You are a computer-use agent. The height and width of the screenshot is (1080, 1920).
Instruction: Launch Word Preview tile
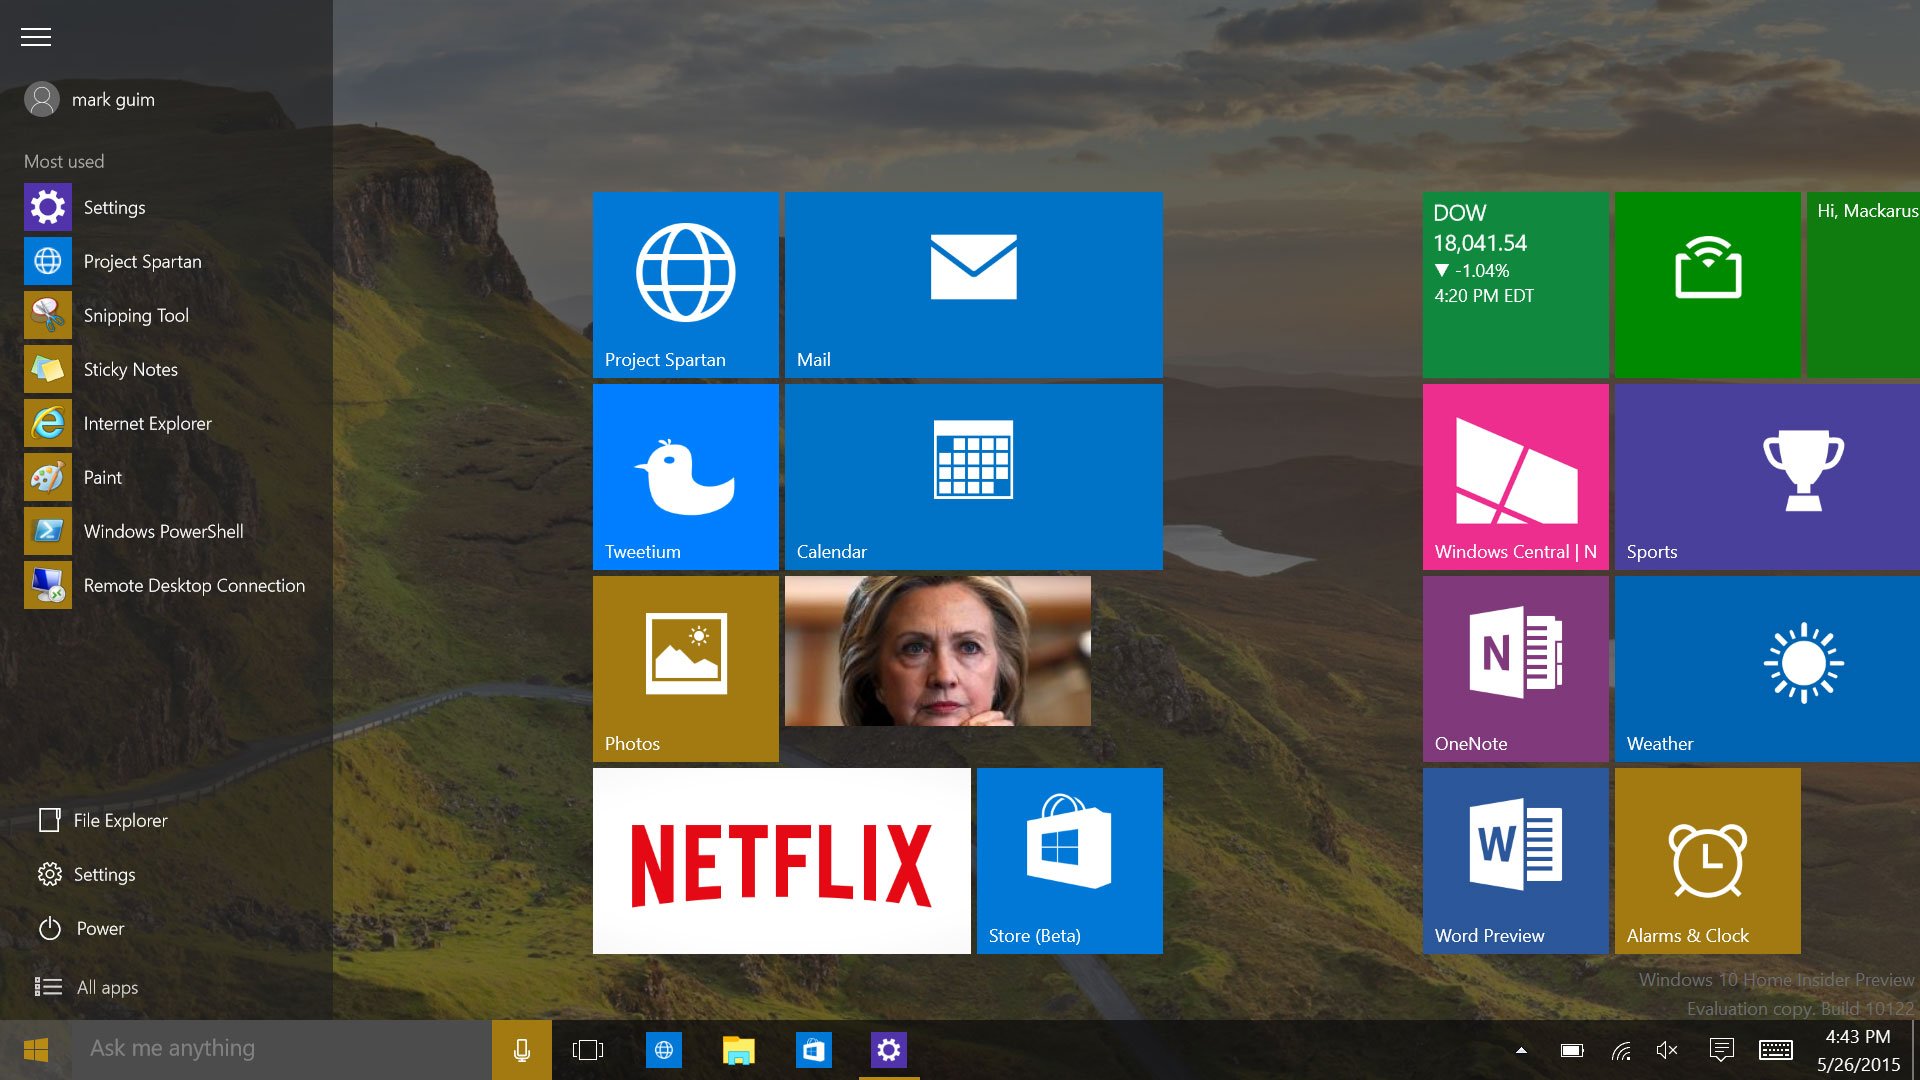click(x=1516, y=861)
